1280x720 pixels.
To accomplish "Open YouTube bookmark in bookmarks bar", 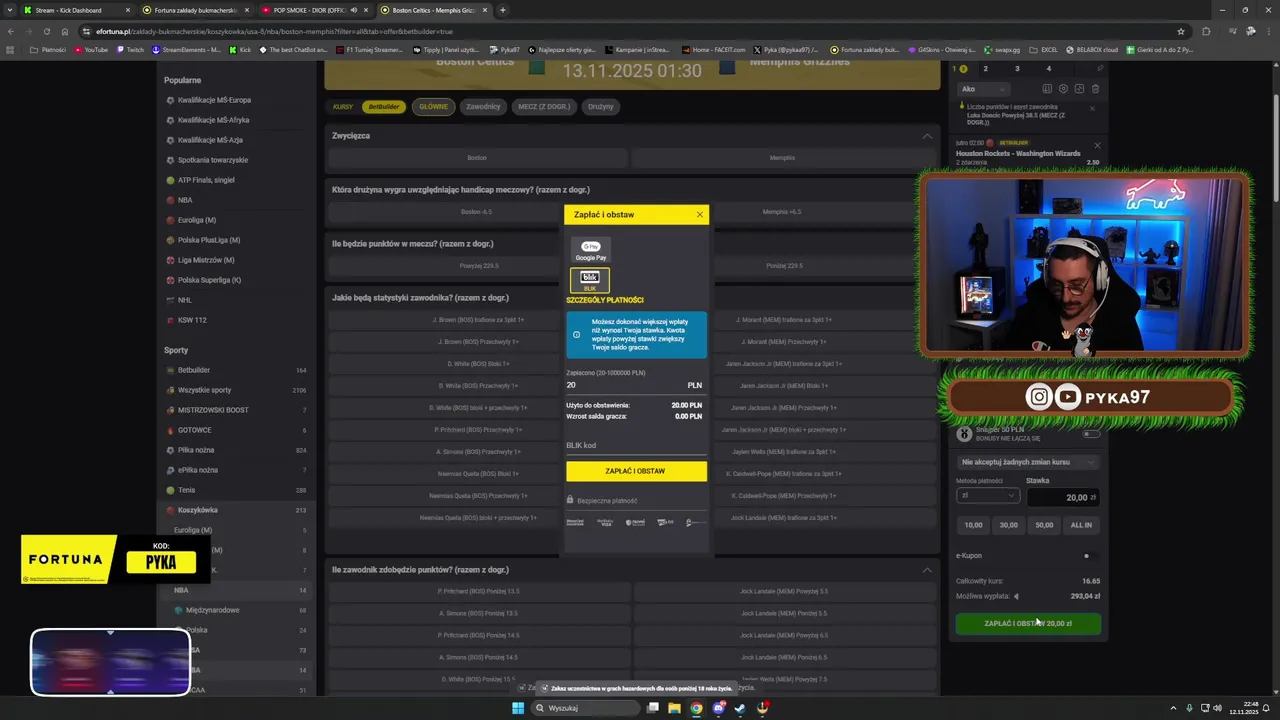I will [90, 49].
